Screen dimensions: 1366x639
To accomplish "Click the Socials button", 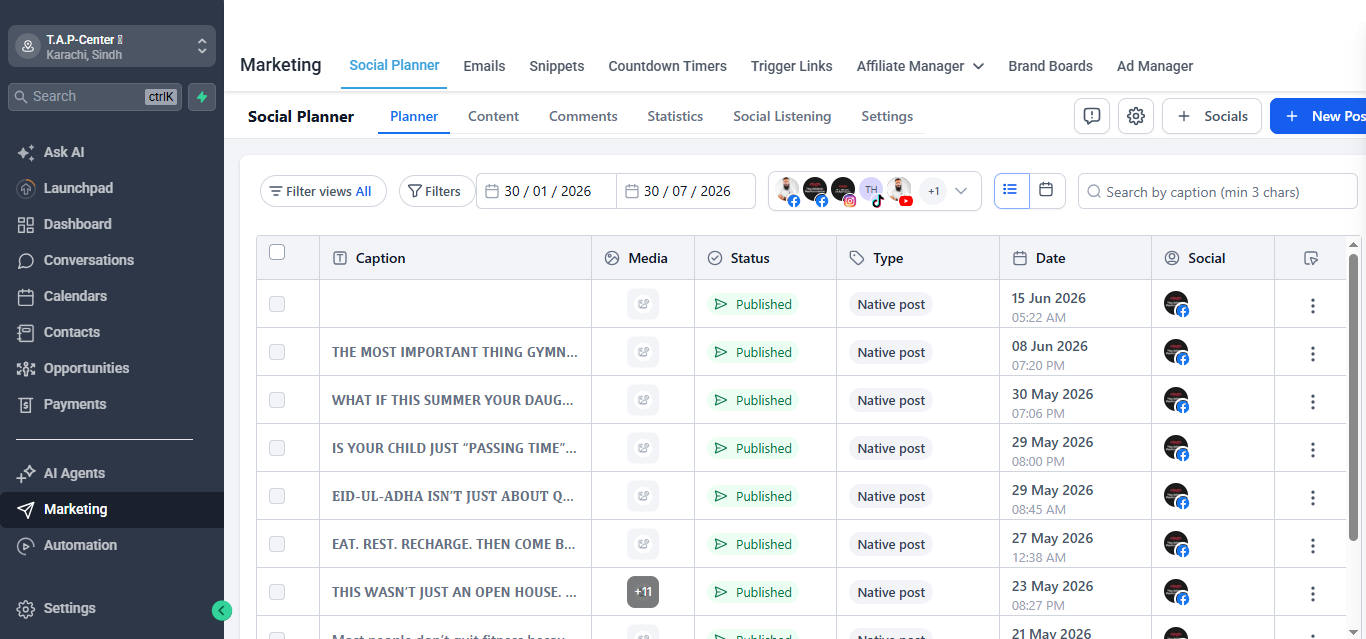I will pyautogui.click(x=1212, y=116).
